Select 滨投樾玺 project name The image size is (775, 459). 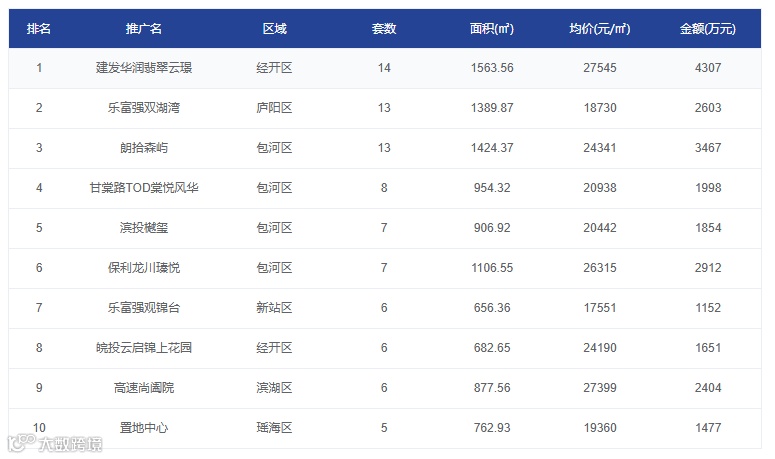point(144,228)
